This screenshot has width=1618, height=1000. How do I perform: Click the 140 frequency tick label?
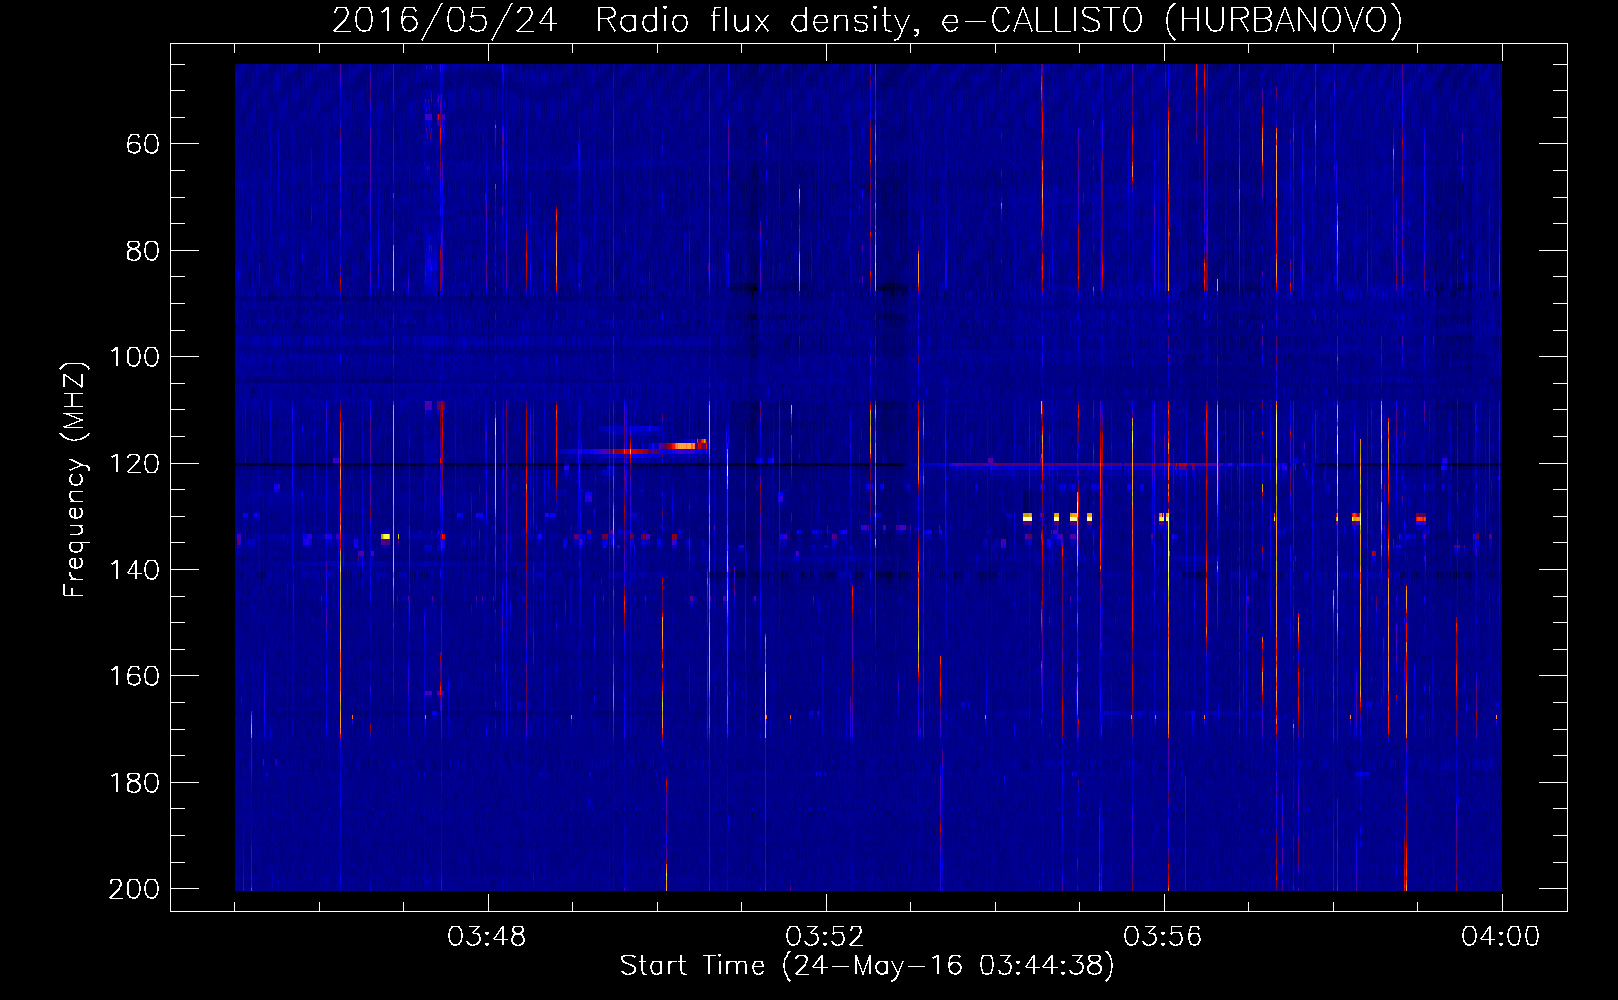[134, 570]
